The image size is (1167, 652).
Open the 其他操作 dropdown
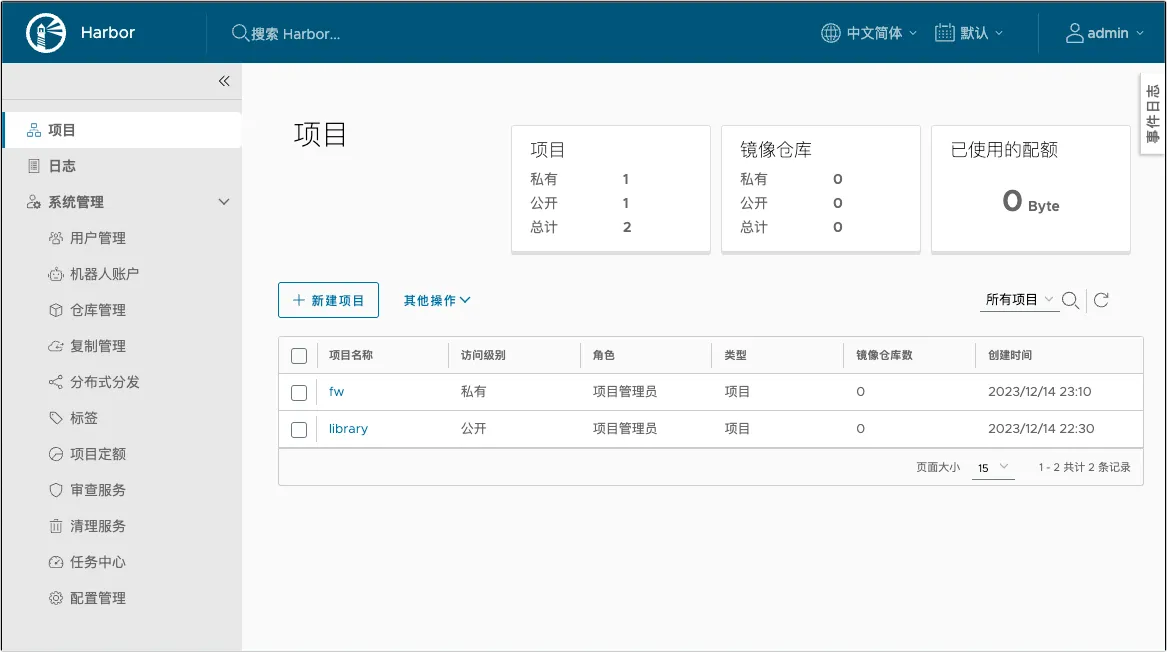(x=437, y=300)
